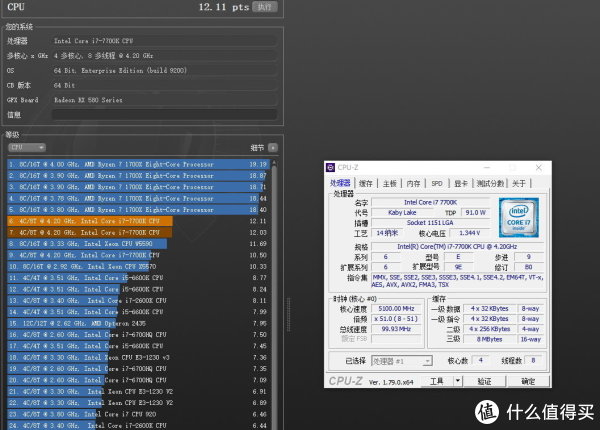Click the multiplier value x 51.0
Viewport: 600px width, 430px height.
pyautogui.click(x=396, y=319)
